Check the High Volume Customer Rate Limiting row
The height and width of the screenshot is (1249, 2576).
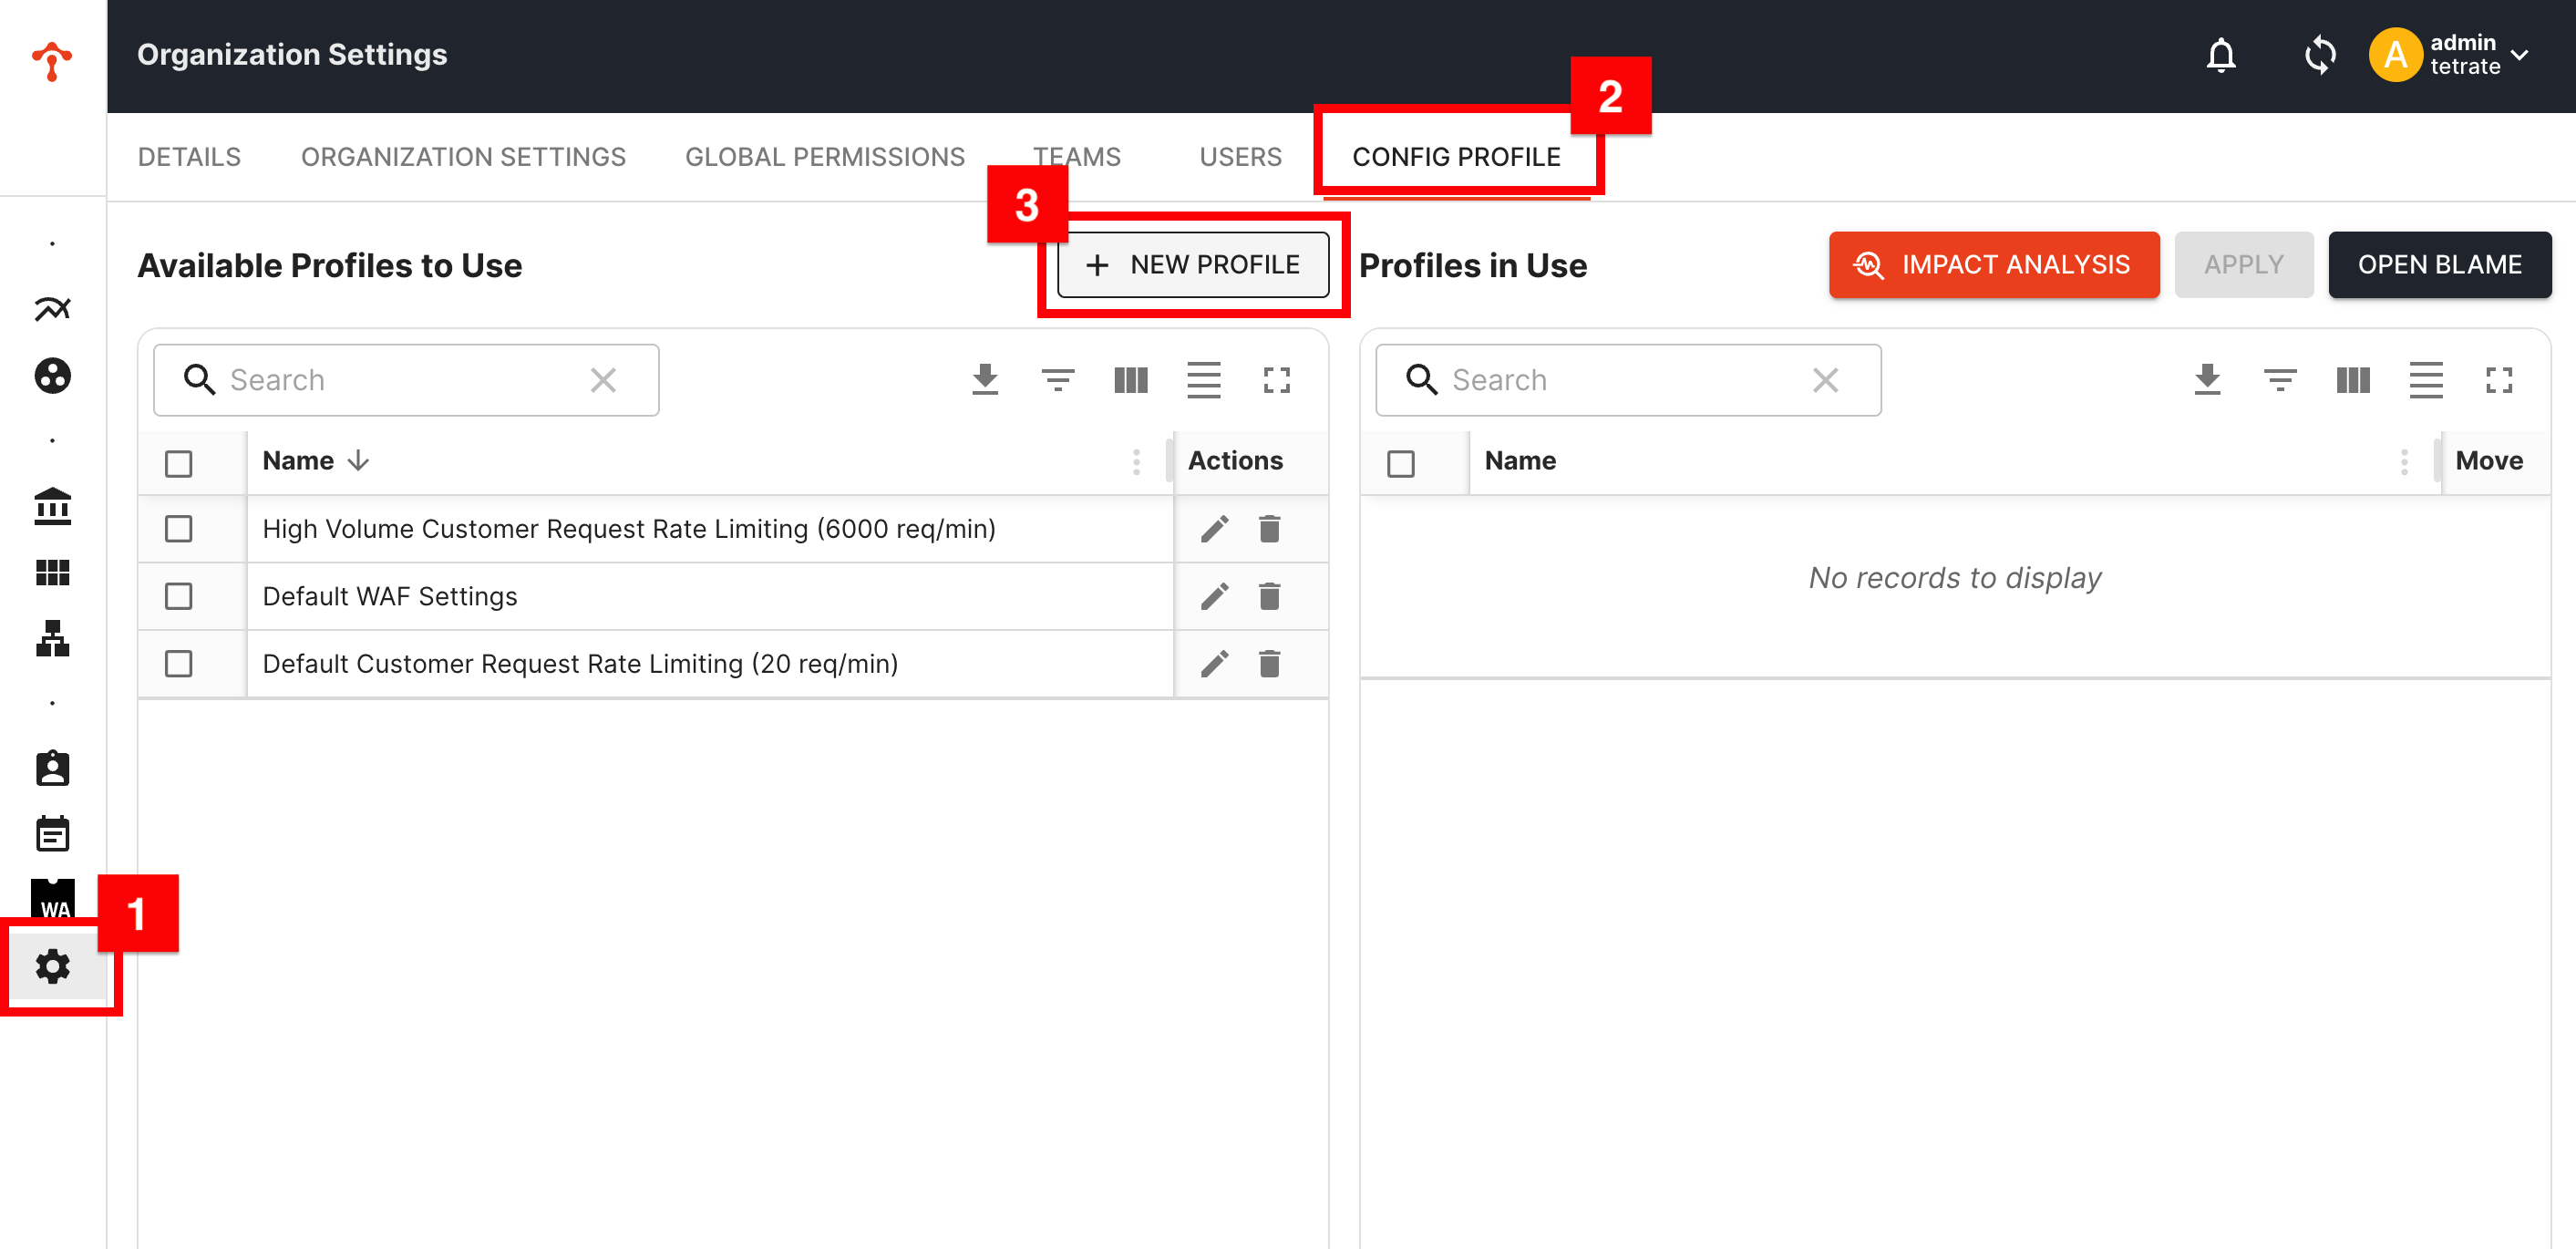pos(178,529)
